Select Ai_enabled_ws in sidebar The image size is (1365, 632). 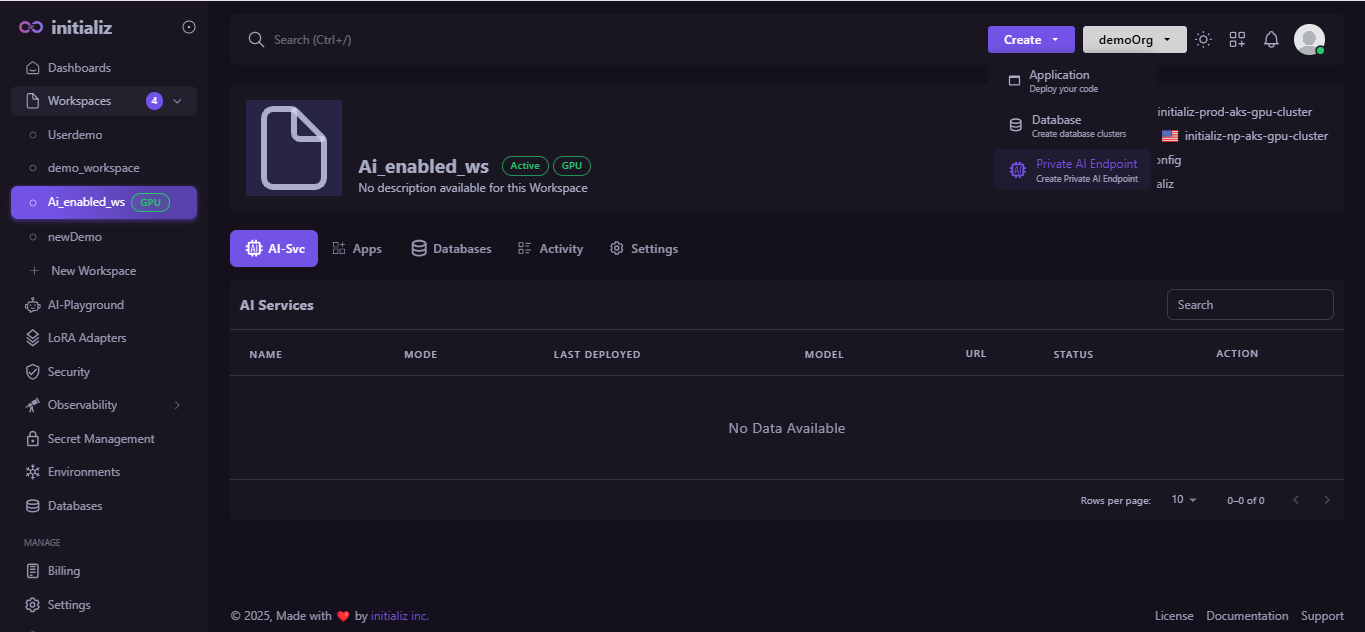coord(104,202)
